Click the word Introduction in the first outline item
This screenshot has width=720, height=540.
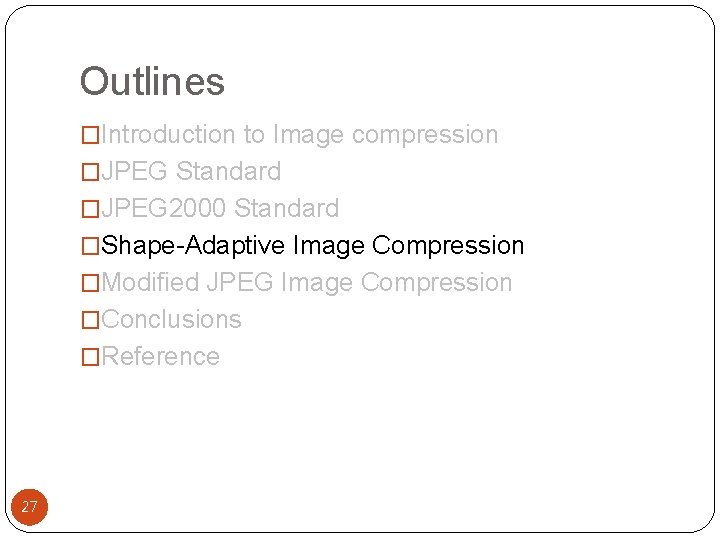pos(168,134)
